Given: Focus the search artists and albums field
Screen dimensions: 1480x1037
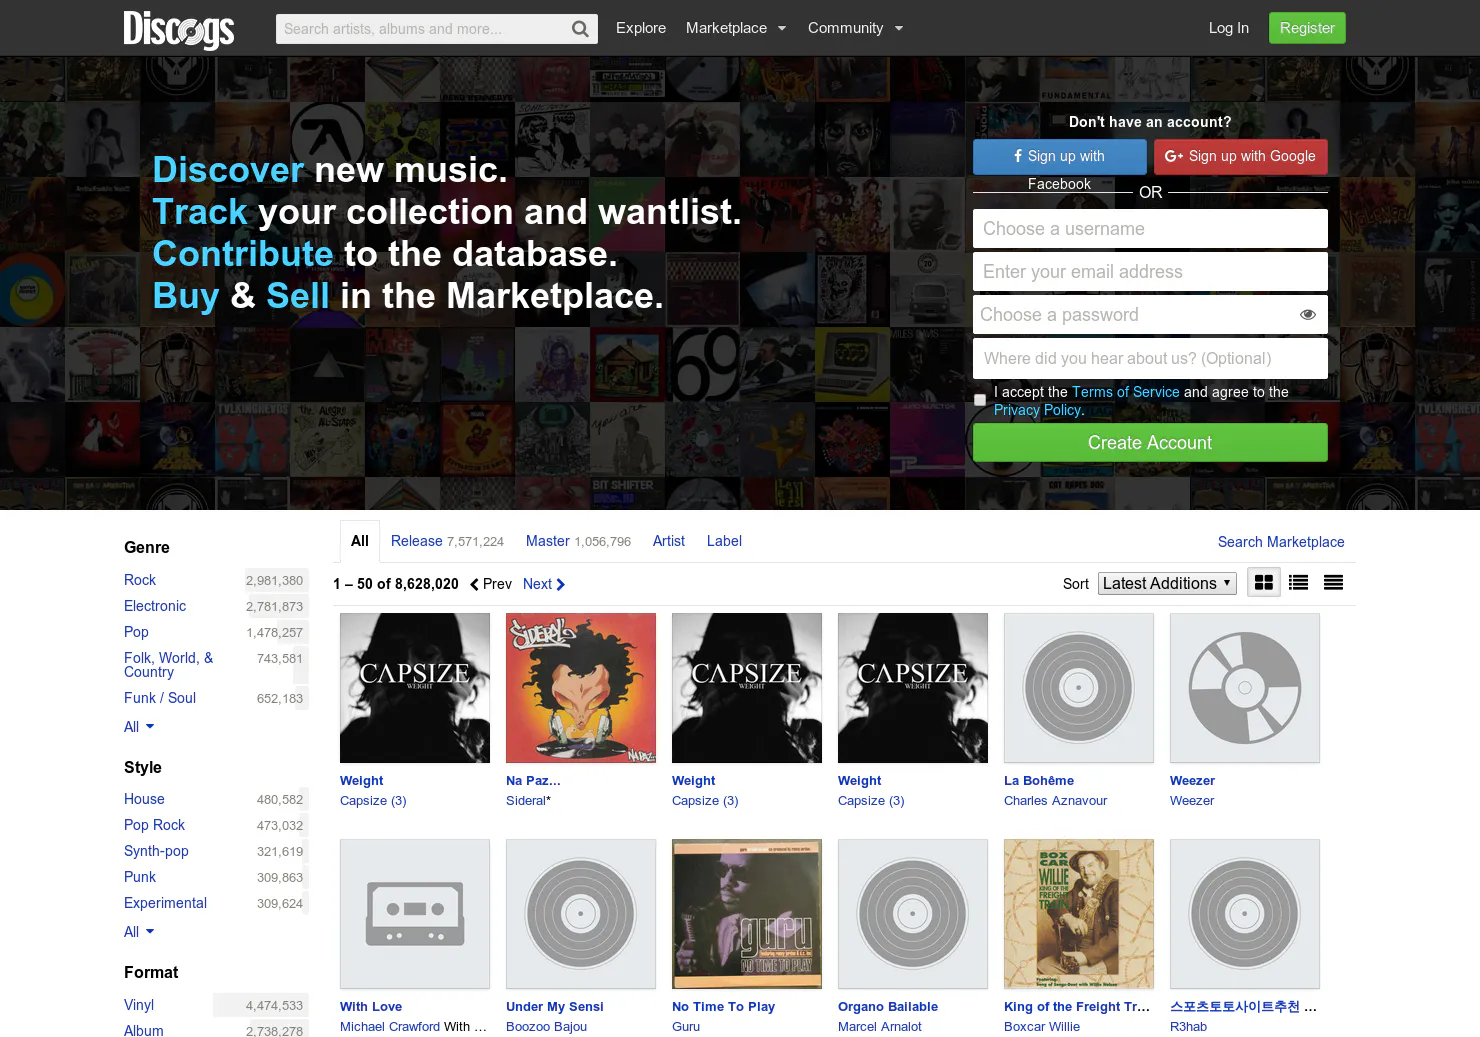Looking at the screenshot, I should (x=422, y=29).
